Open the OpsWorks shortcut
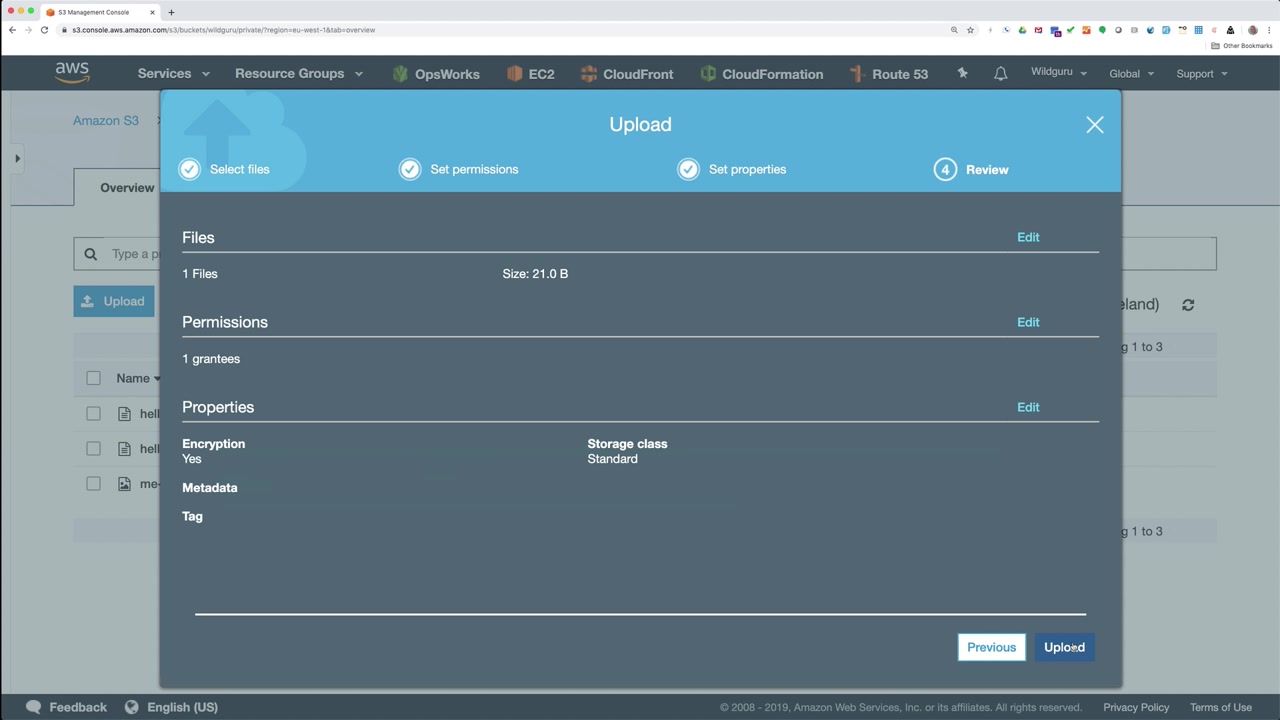 436,74
